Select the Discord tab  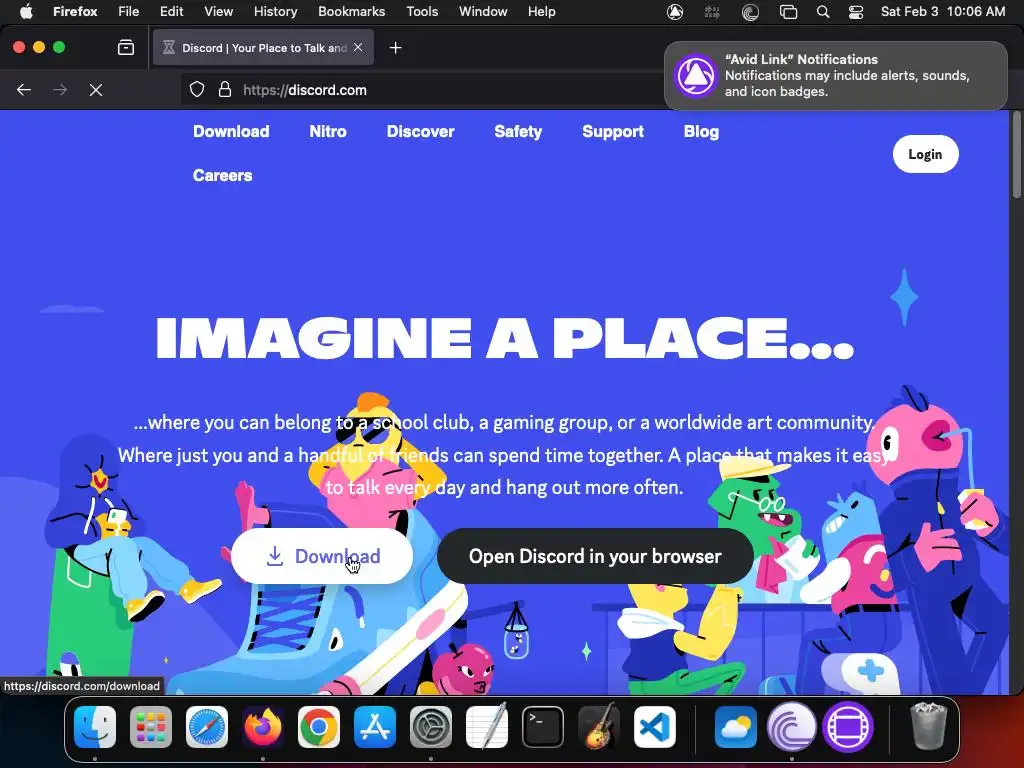(x=263, y=48)
